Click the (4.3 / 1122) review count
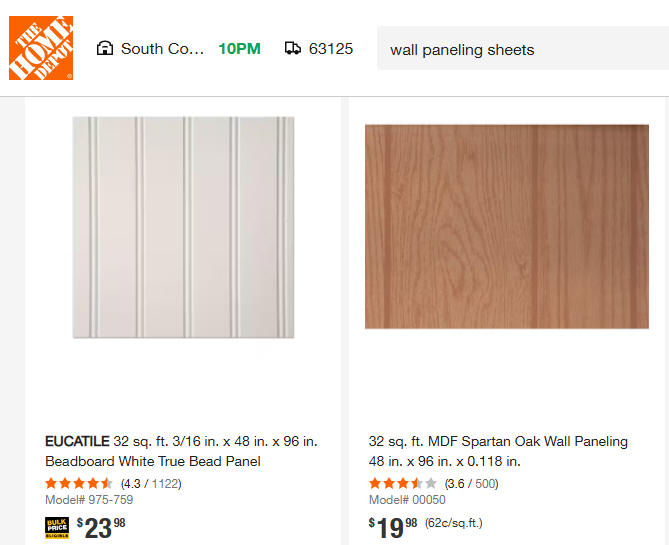 coord(151,484)
